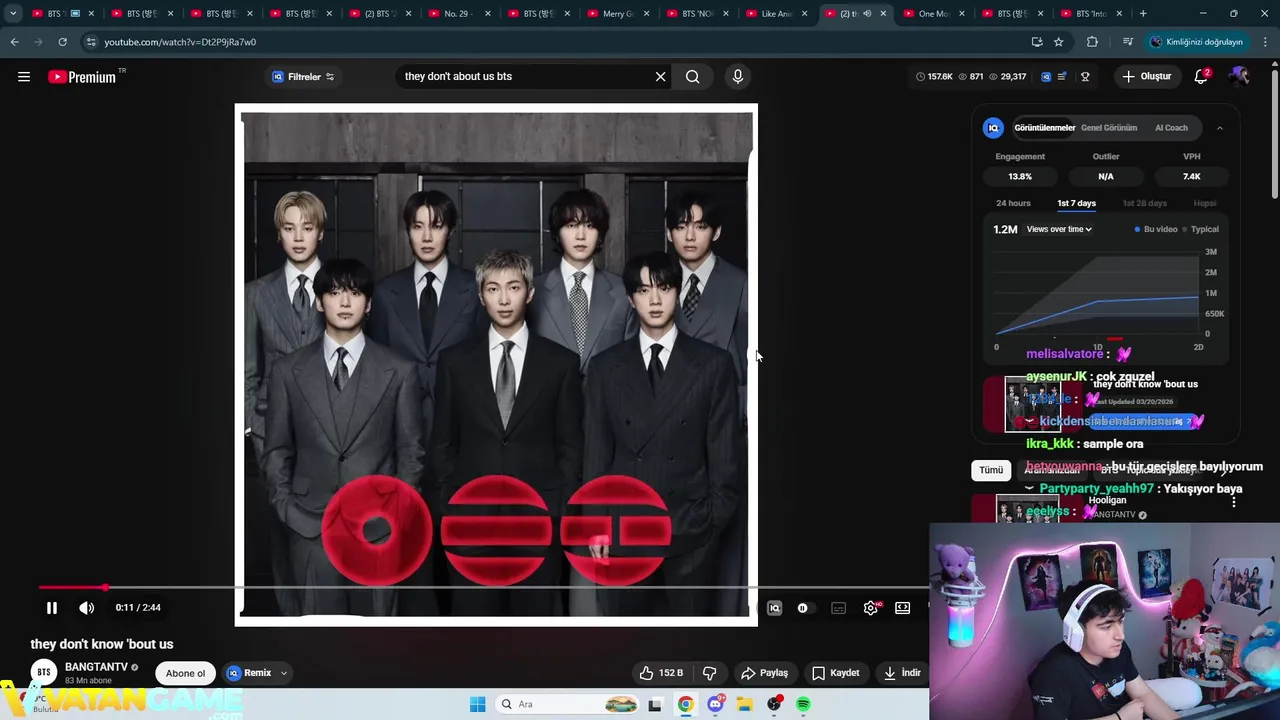Toggle 'Bu video' series in chart legend
The image size is (1280, 720).
coord(1156,229)
